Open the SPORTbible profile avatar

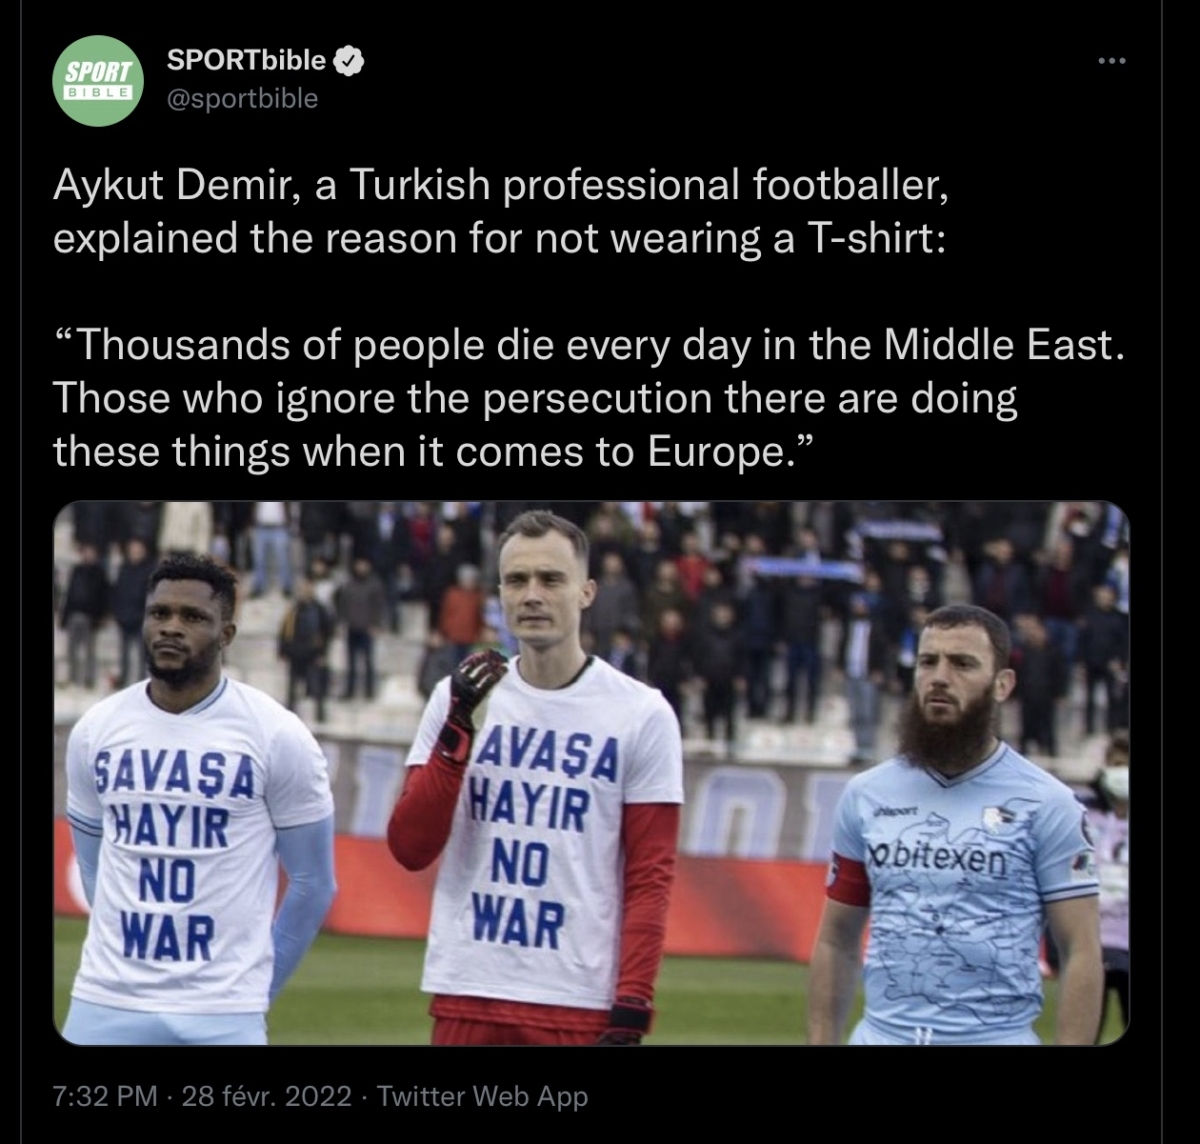(97, 80)
